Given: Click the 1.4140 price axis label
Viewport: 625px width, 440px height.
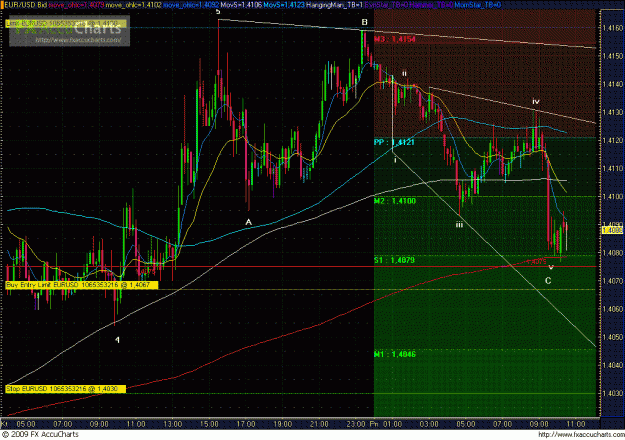Looking at the screenshot, I should pyautogui.click(x=612, y=84).
